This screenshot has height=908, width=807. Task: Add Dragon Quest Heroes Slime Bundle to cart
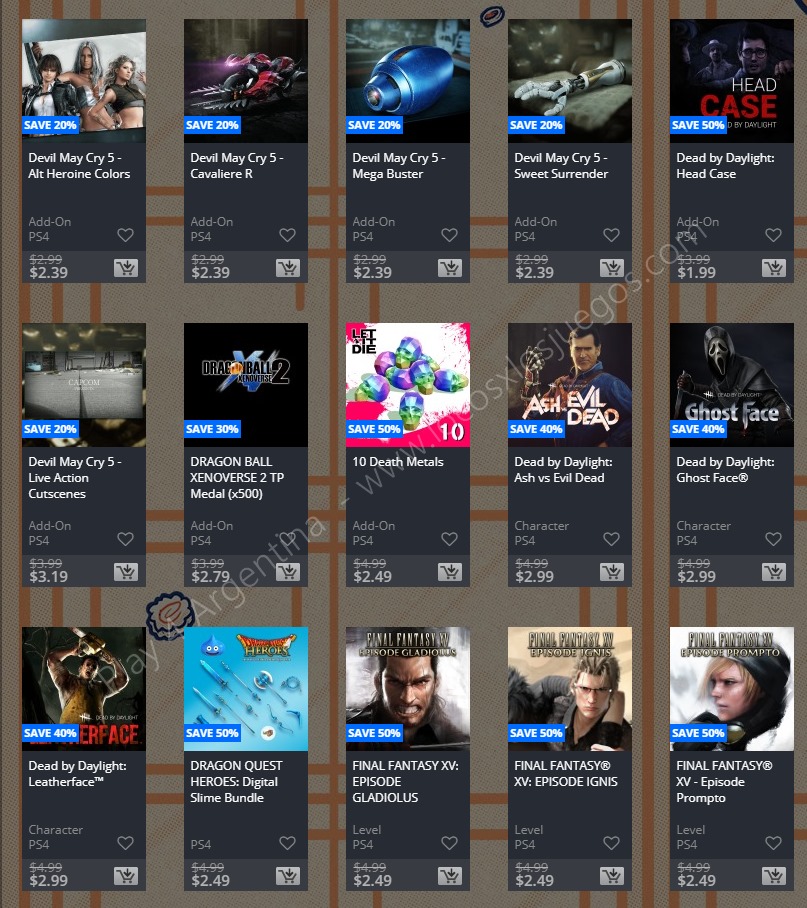pos(288,876)
